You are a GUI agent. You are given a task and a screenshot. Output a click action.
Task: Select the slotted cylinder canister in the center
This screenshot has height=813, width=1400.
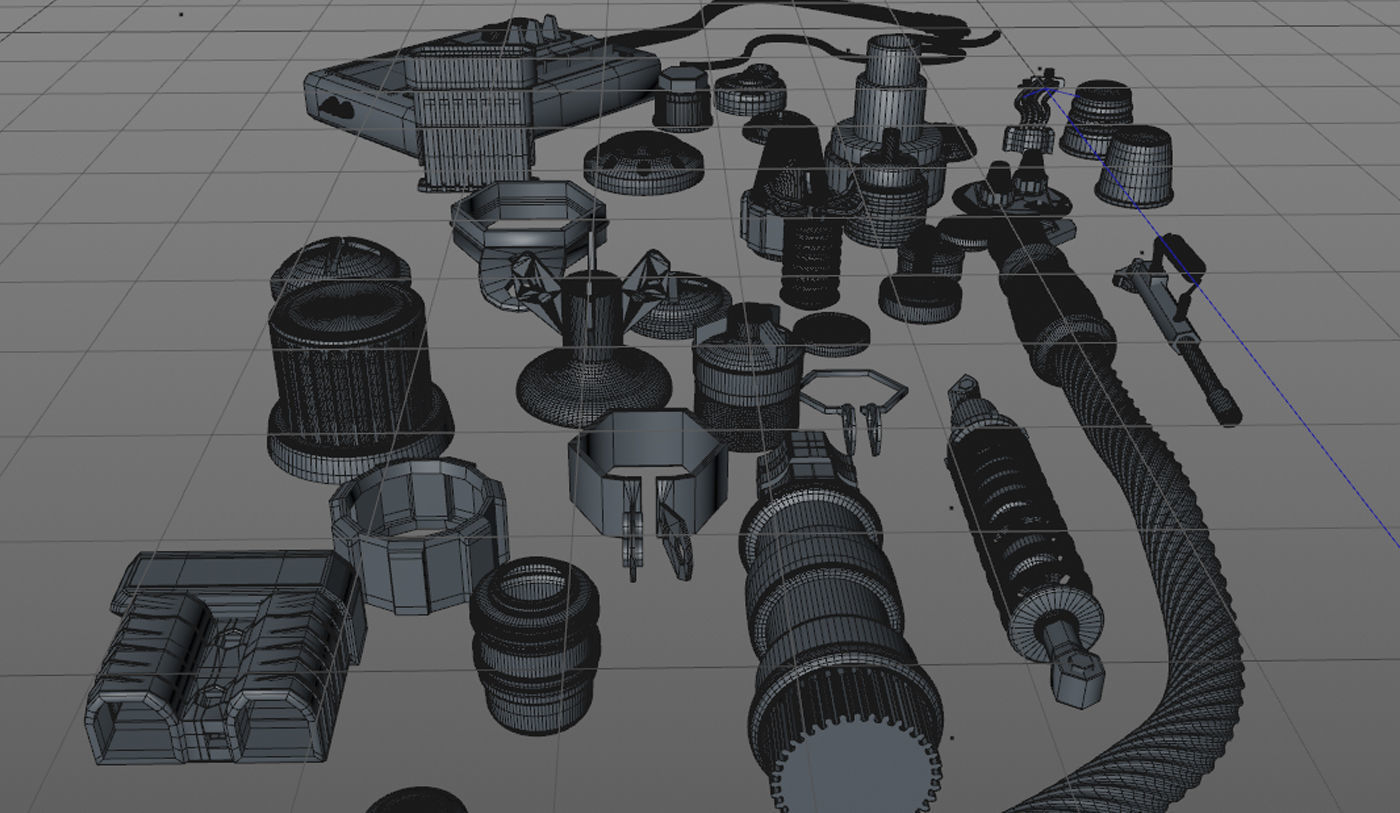click(748, 377)
